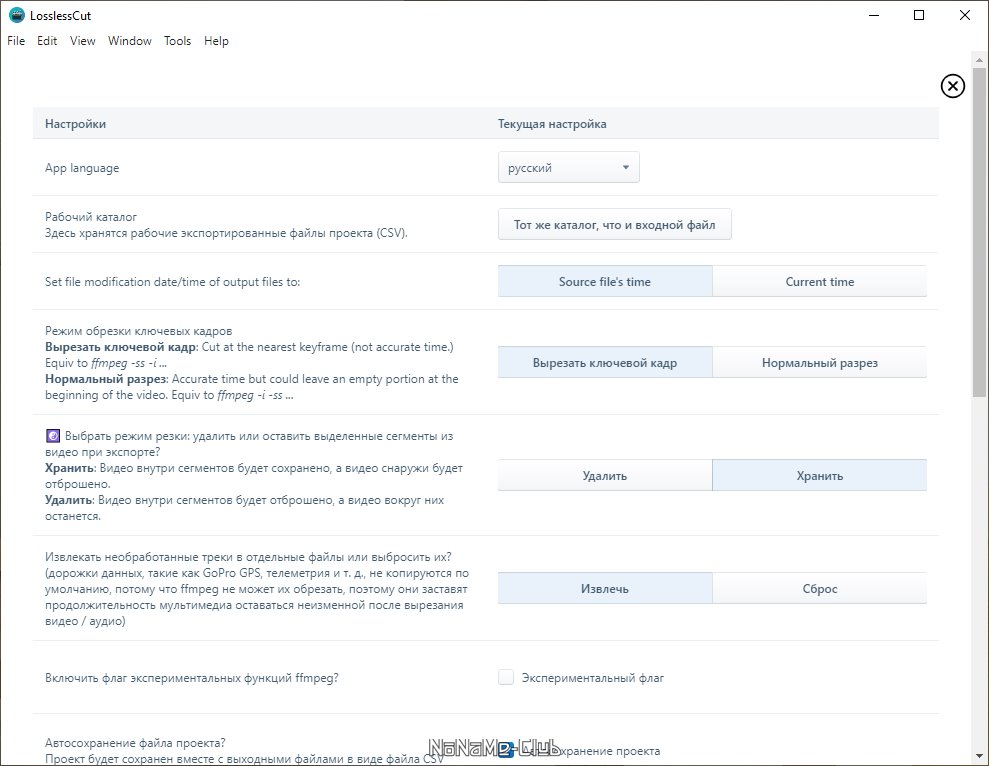This screenshot has height=766, width=989.
Task: Enable the 'Экспериментальный флаг' checkbox
Action: point(506,678)
